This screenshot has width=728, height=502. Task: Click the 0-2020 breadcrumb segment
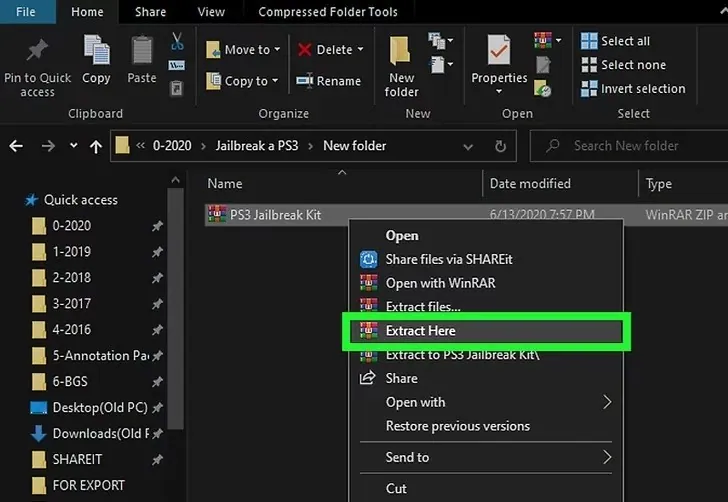[x=172, y=146]
